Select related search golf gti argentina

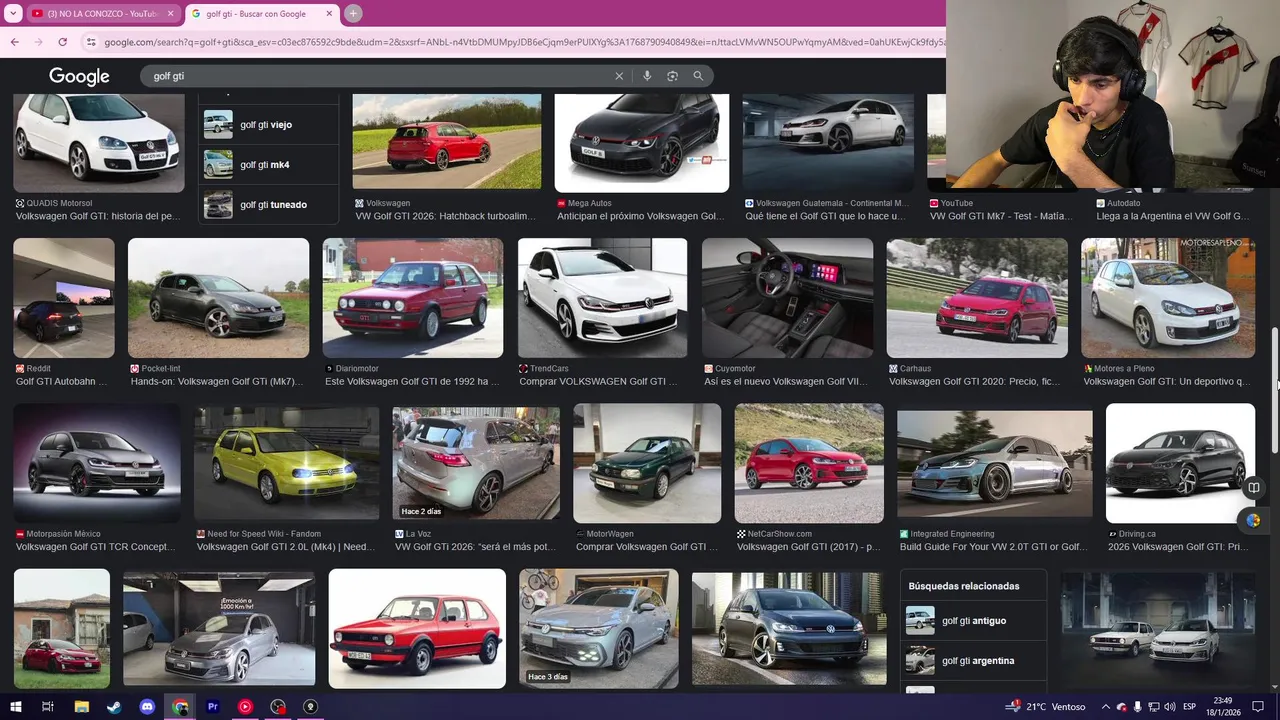click(974, 661)
